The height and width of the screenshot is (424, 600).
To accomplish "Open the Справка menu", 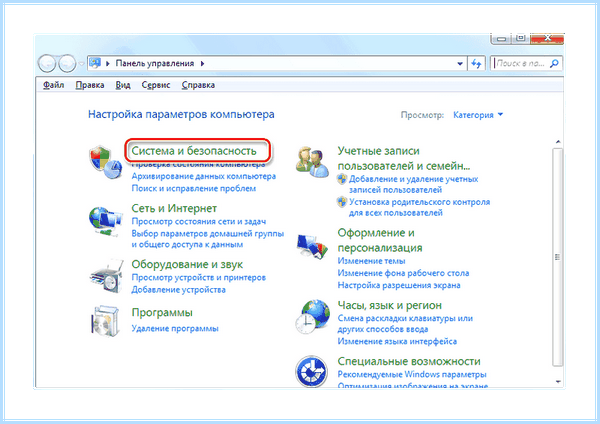I will tap(198, 85).
